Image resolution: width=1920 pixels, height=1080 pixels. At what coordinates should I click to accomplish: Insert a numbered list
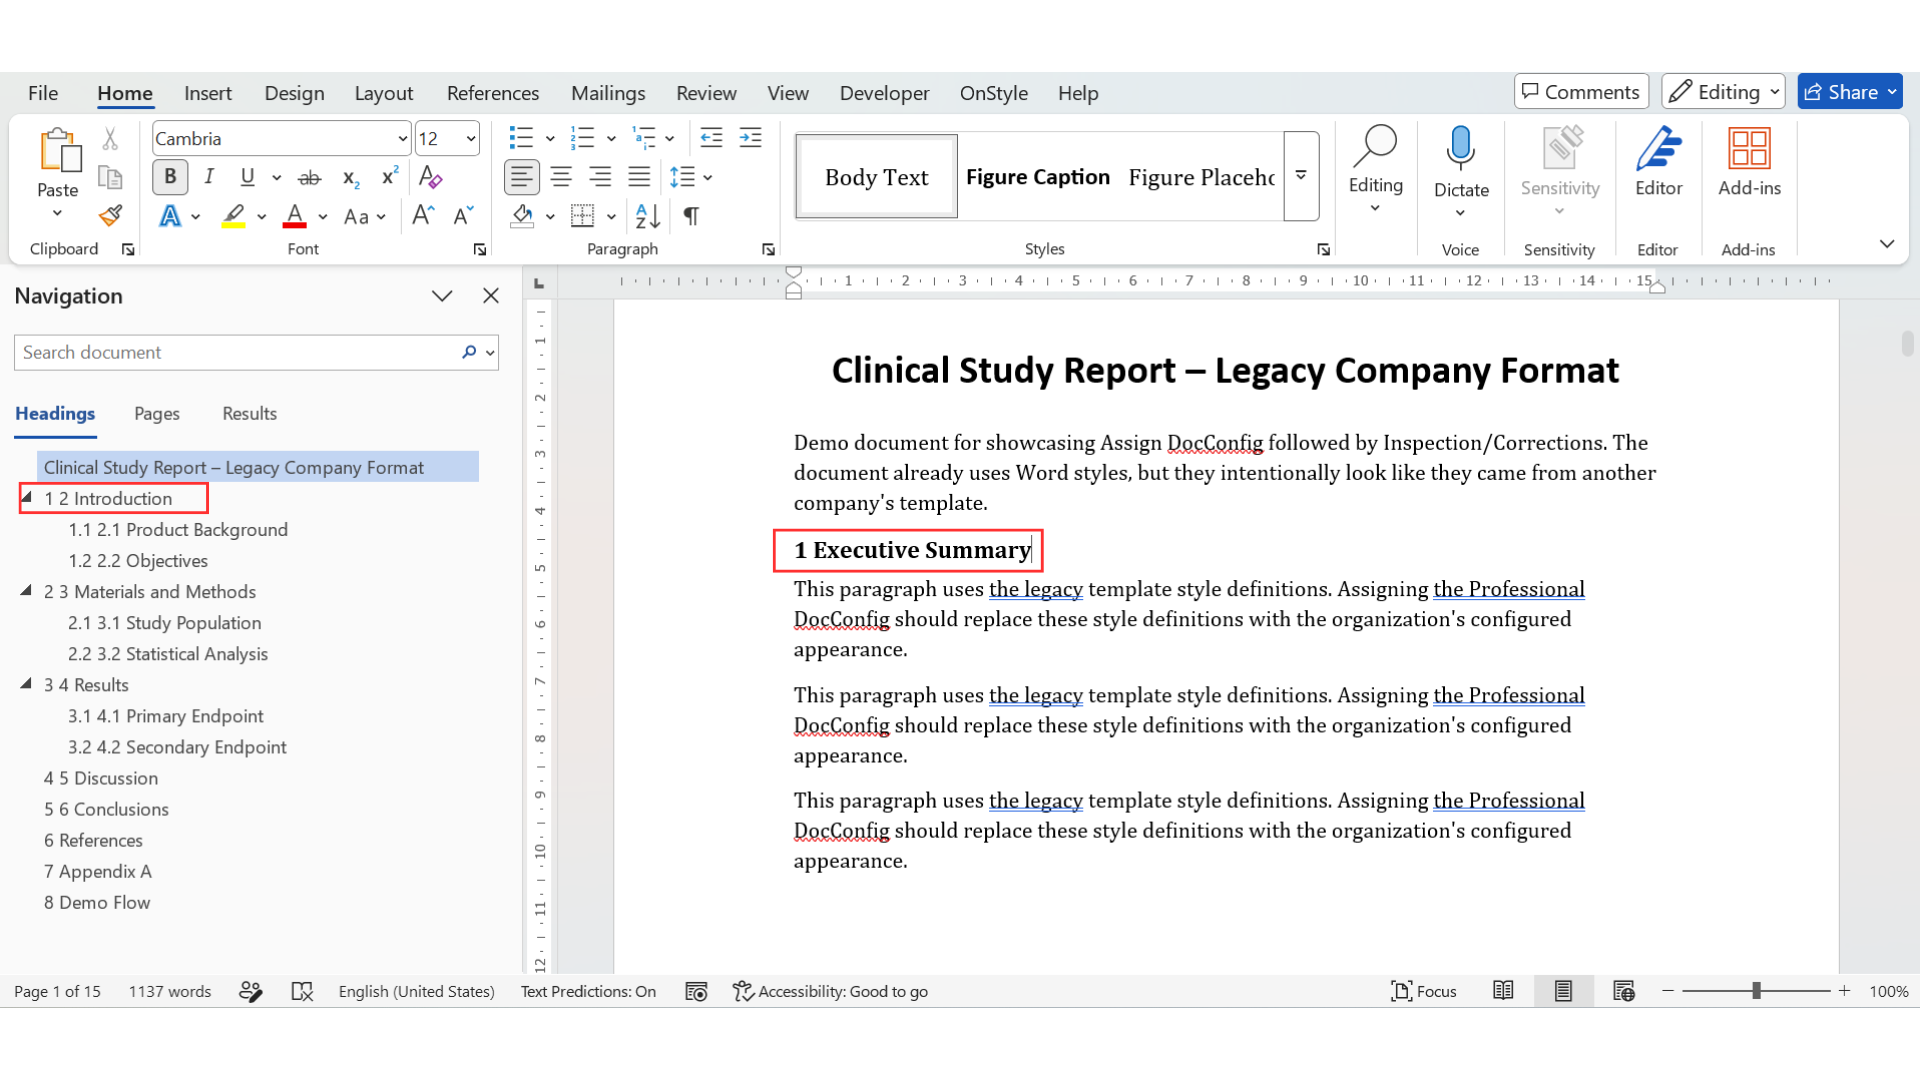click(x=582, y=138)
